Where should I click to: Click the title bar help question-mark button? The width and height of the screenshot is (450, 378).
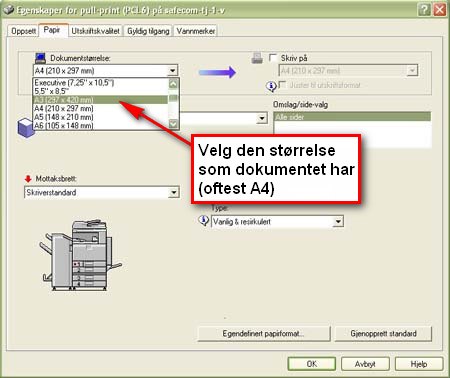pos(424,10)
